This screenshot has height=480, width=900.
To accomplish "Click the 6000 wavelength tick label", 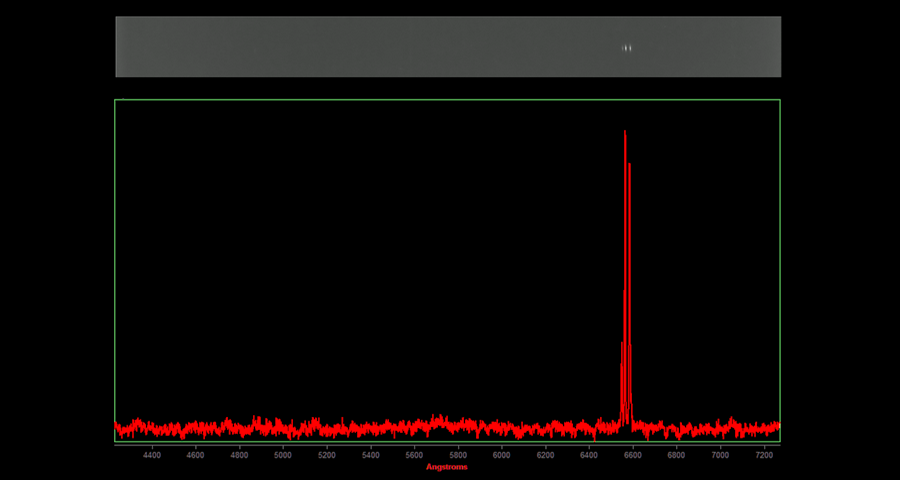I will pos(502,455).
